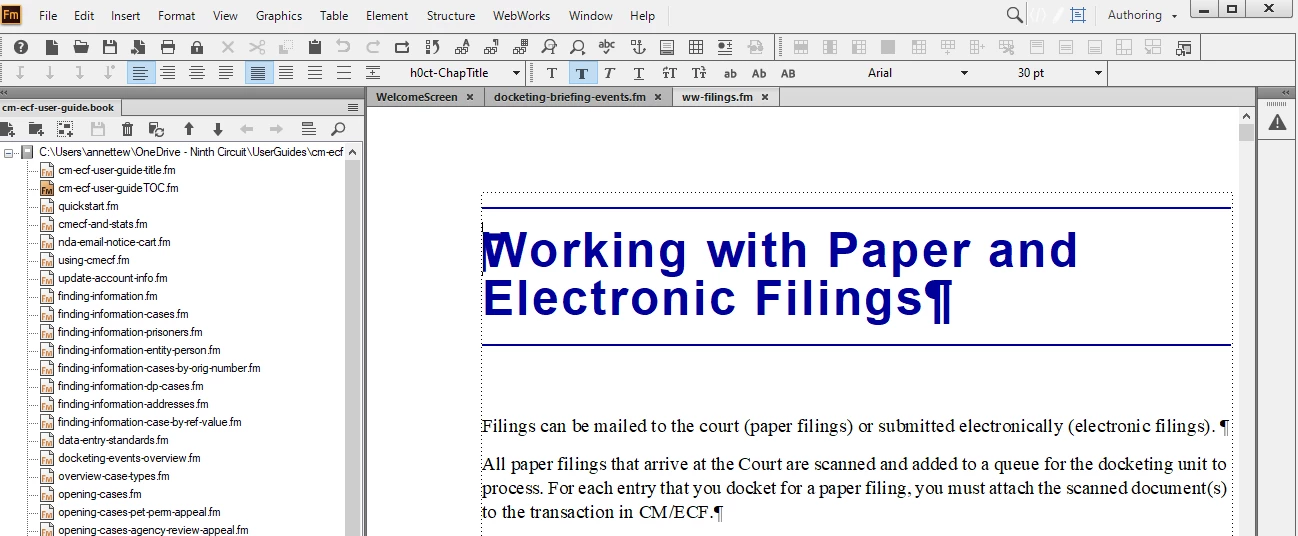Select cm-ecf-user-guideTOC.fm in the book

118,188
